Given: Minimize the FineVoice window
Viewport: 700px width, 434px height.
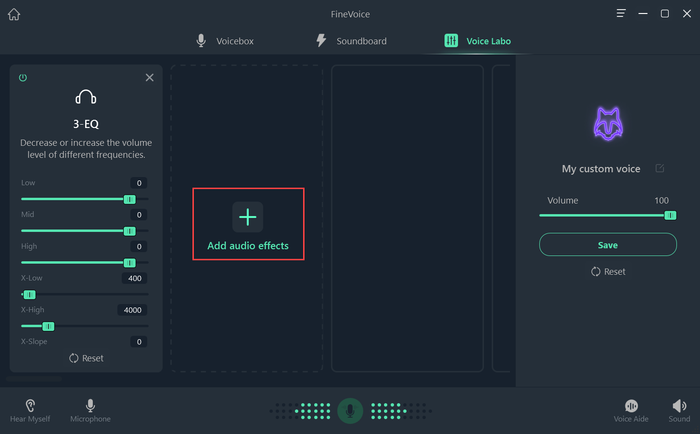Looking at the screenshot, I should point(643,13).
